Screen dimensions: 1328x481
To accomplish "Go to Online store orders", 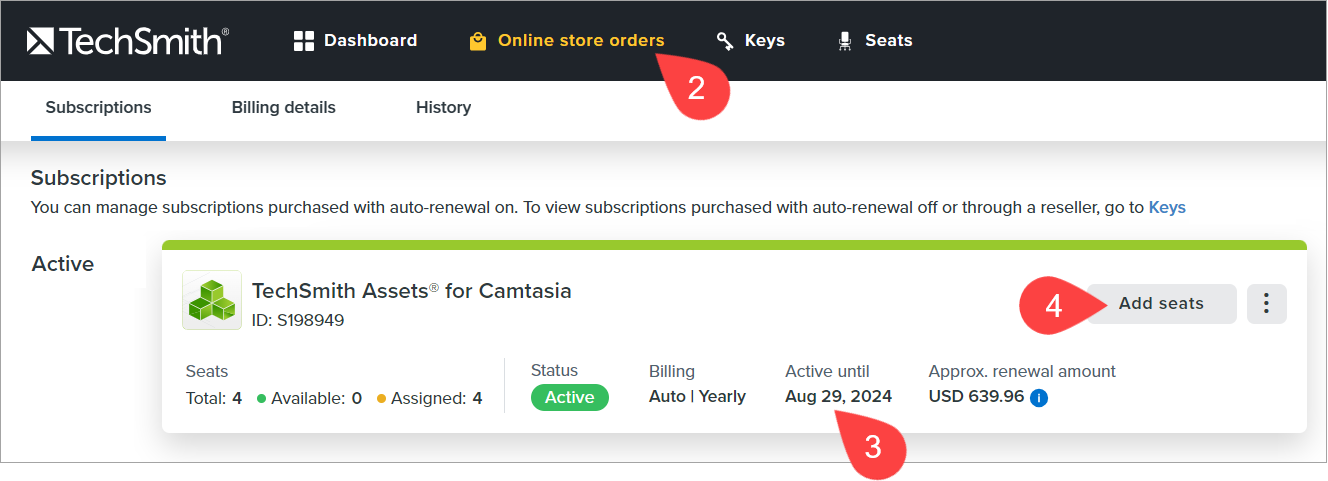I will (580, 41).
